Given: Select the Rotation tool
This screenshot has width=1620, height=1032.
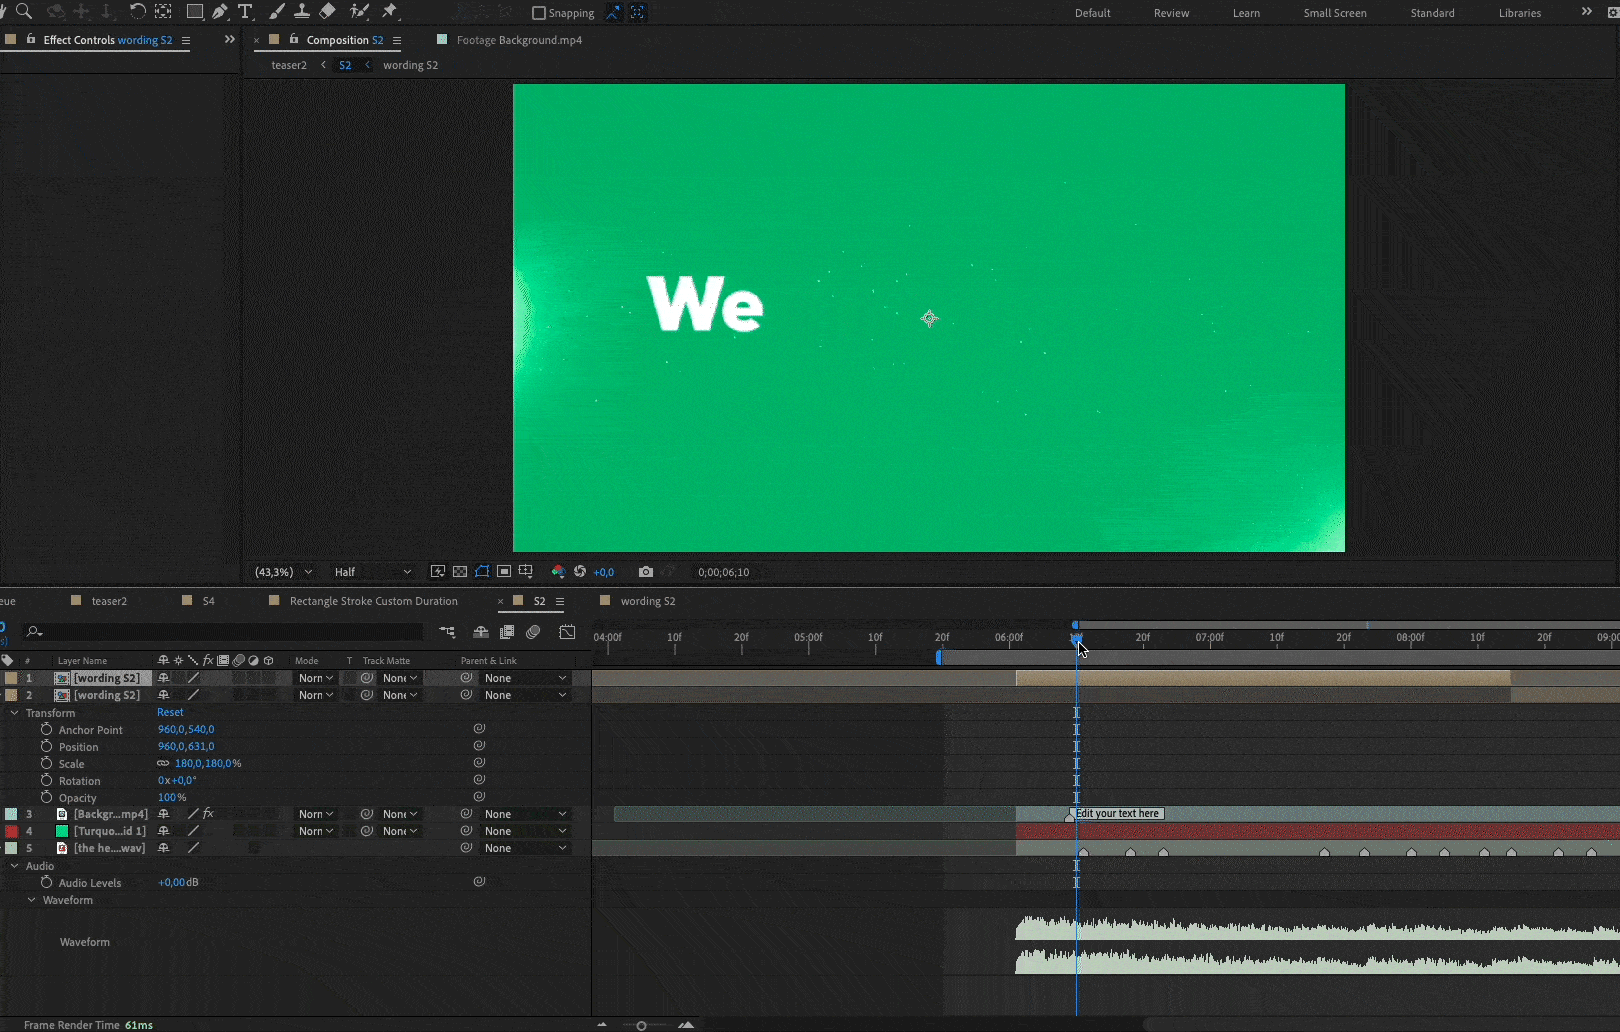Looking at the screenshot, I should click(137, 12).
